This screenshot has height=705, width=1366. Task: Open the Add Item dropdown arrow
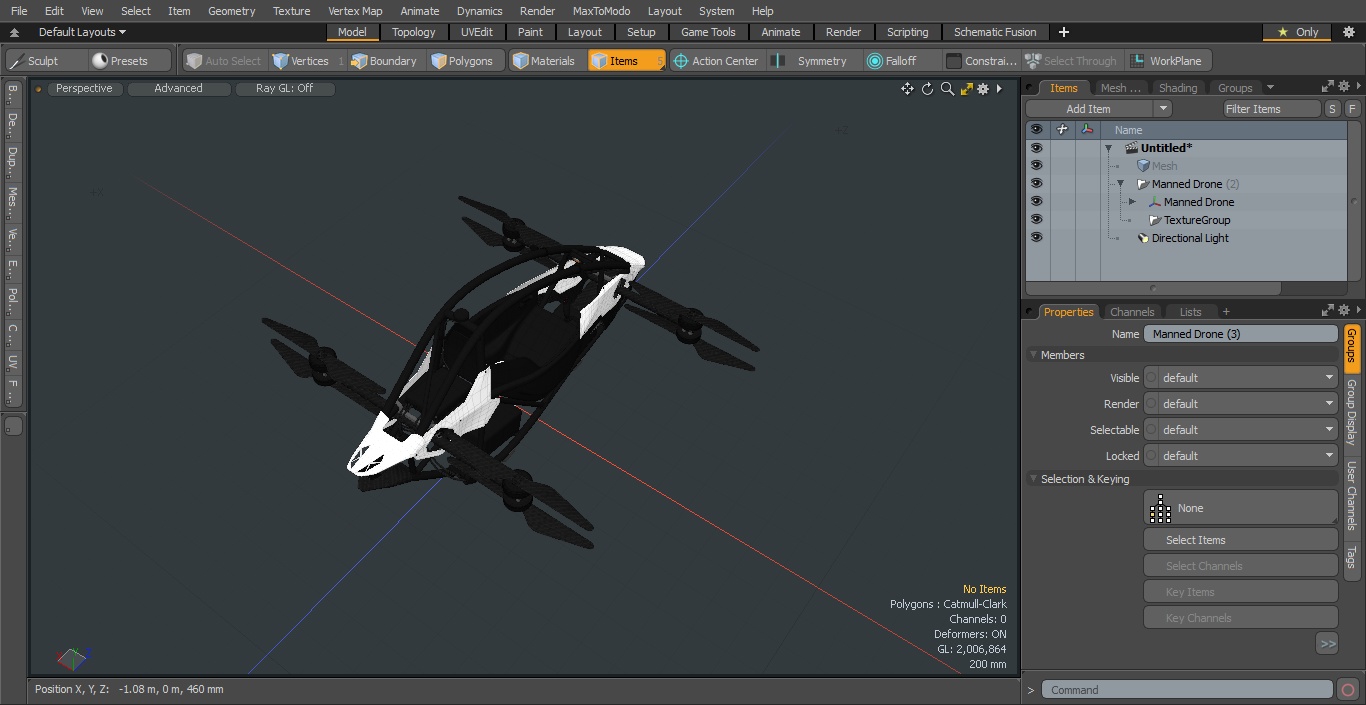point(1162,109)
